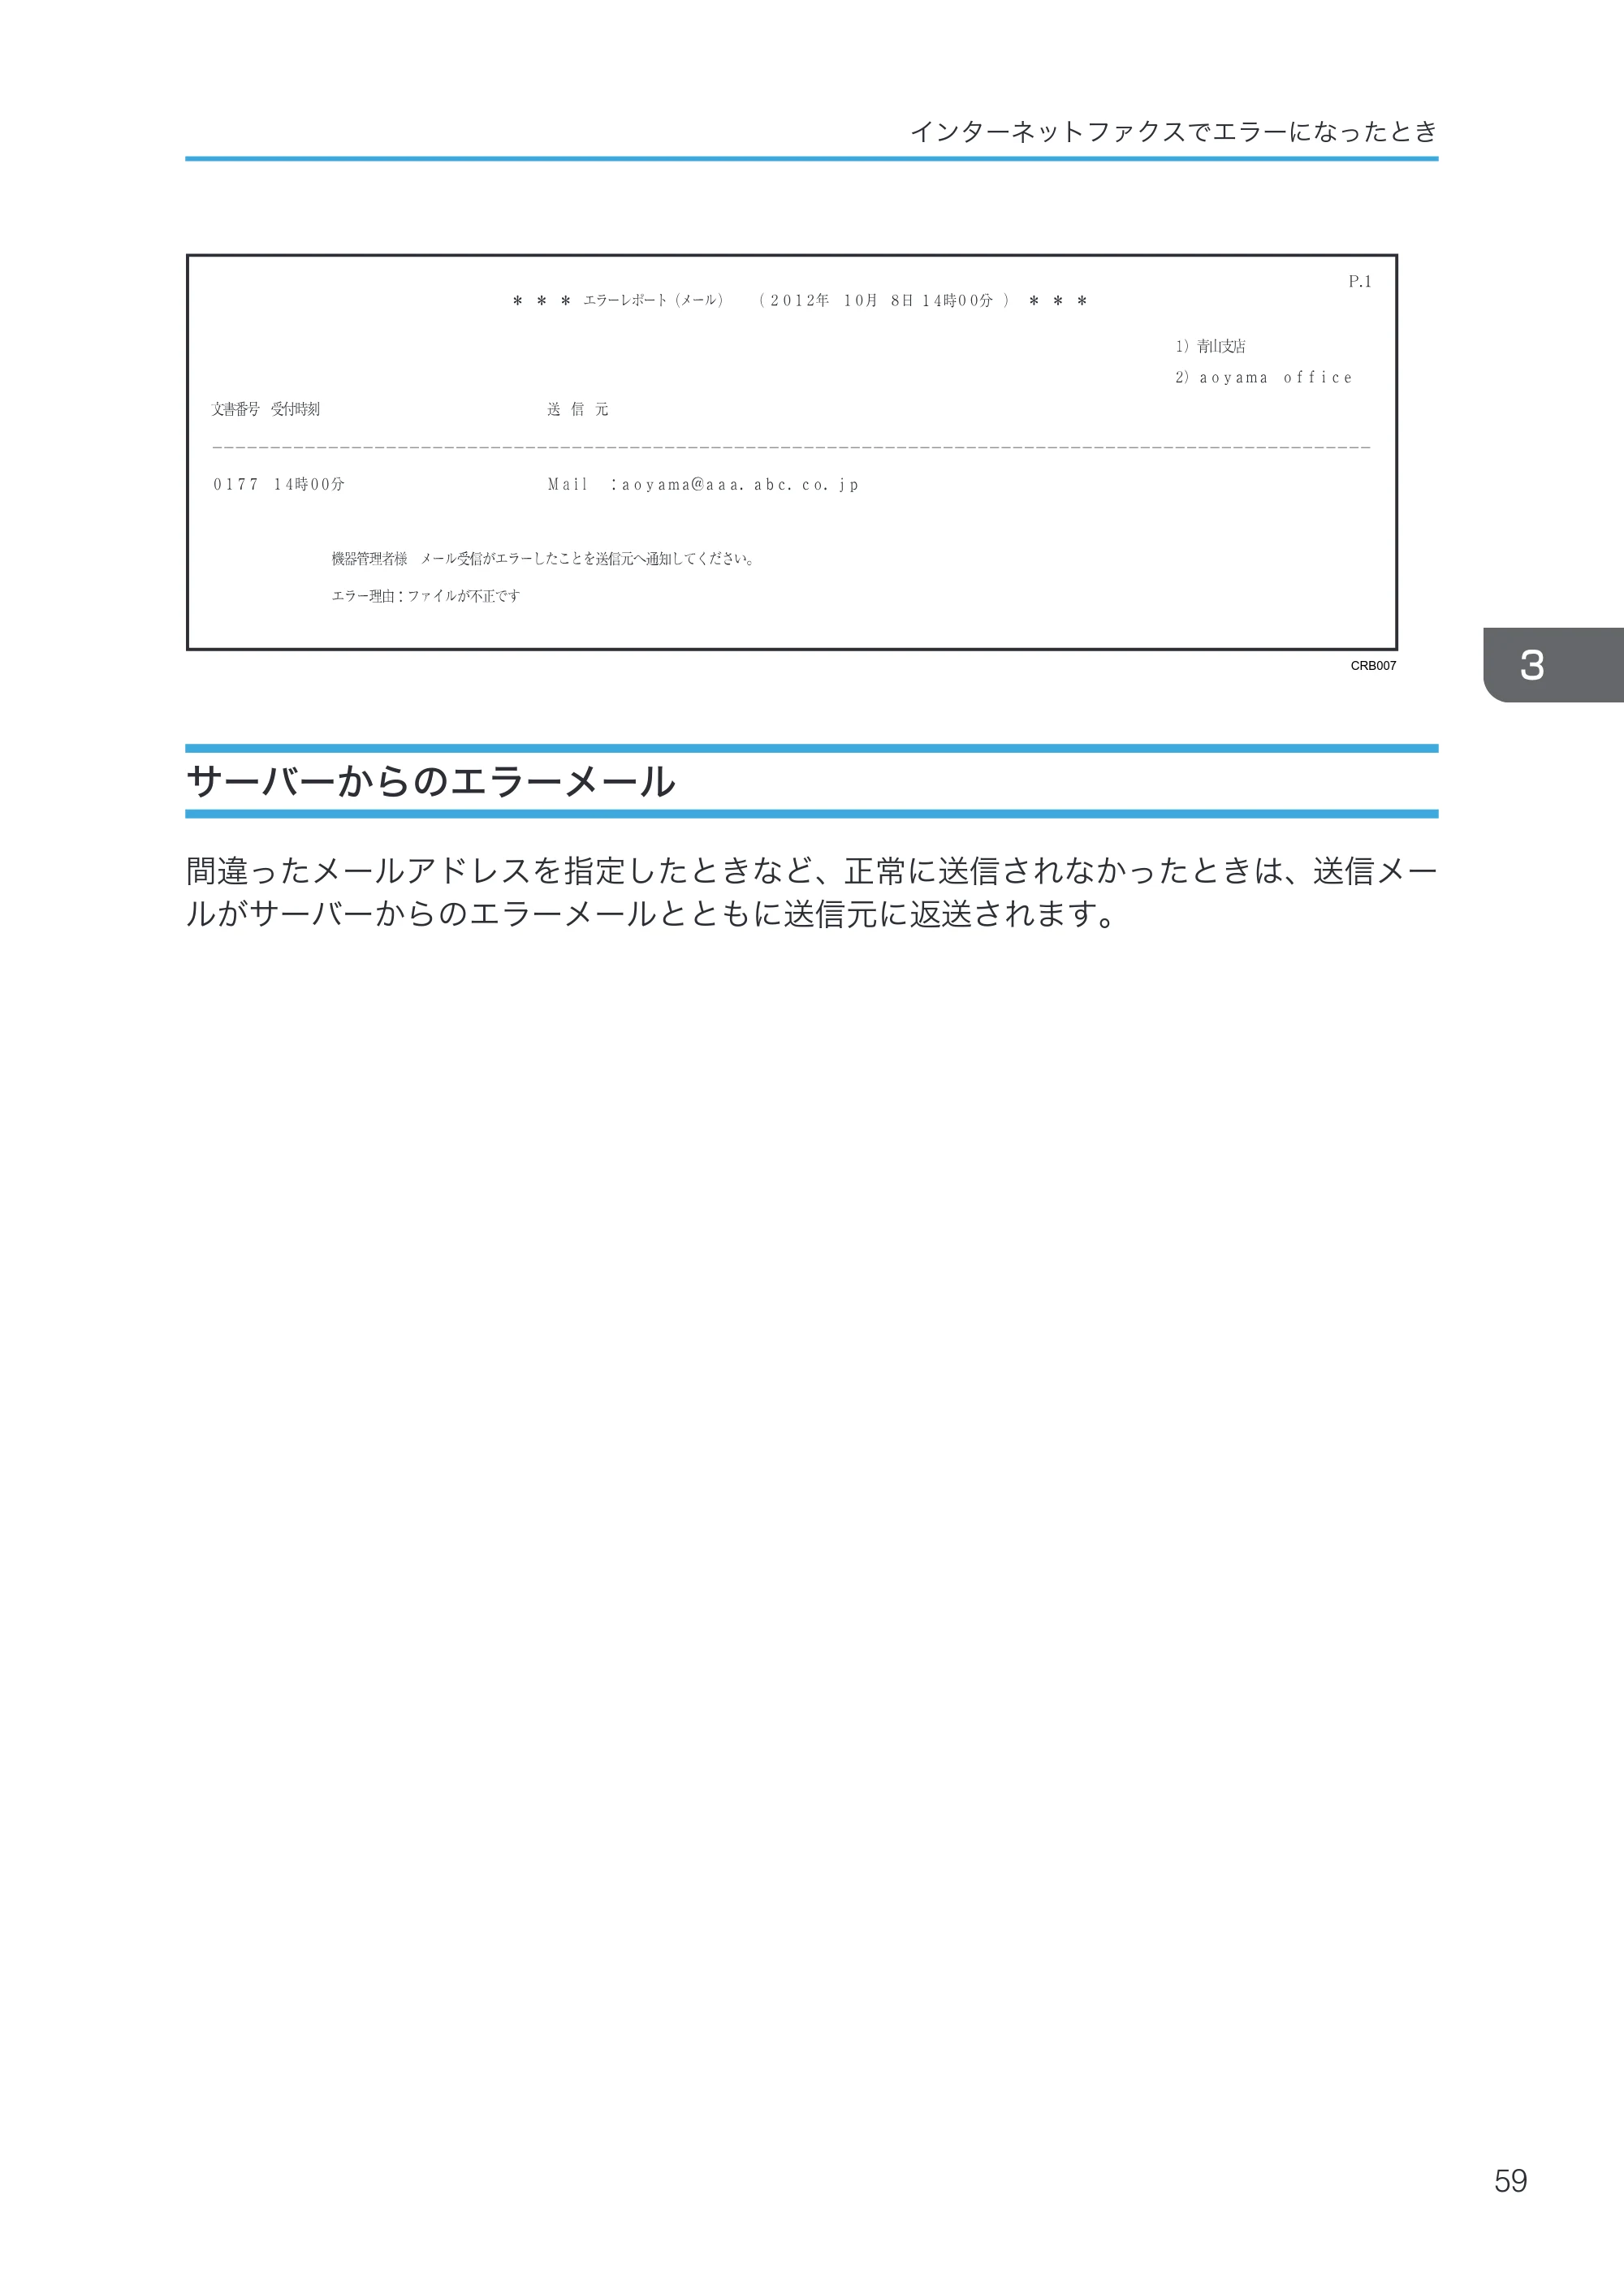Screen dimensions: 1624x2294
Task: Click the section heading サーバーからのエラーメール
Action: [x=430, y=781]
